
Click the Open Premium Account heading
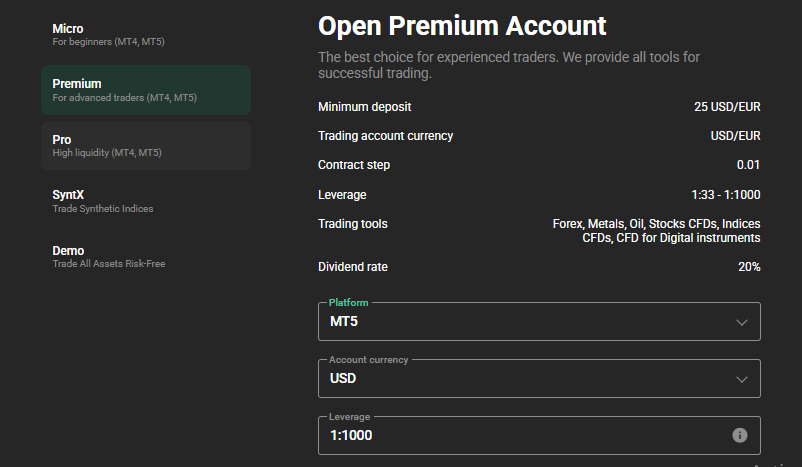click(x=462, y=26)
